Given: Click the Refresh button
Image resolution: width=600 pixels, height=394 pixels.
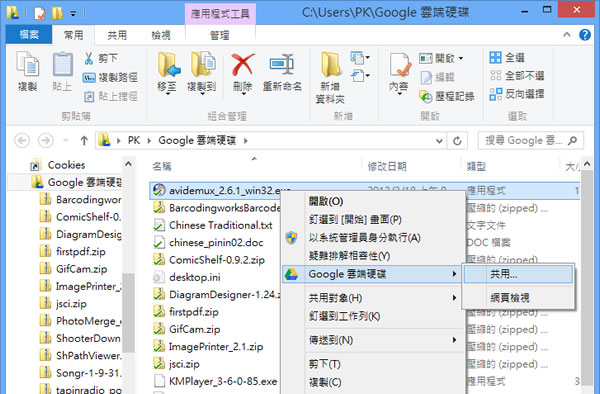Looking at the screenshot, I should (457, 141).
